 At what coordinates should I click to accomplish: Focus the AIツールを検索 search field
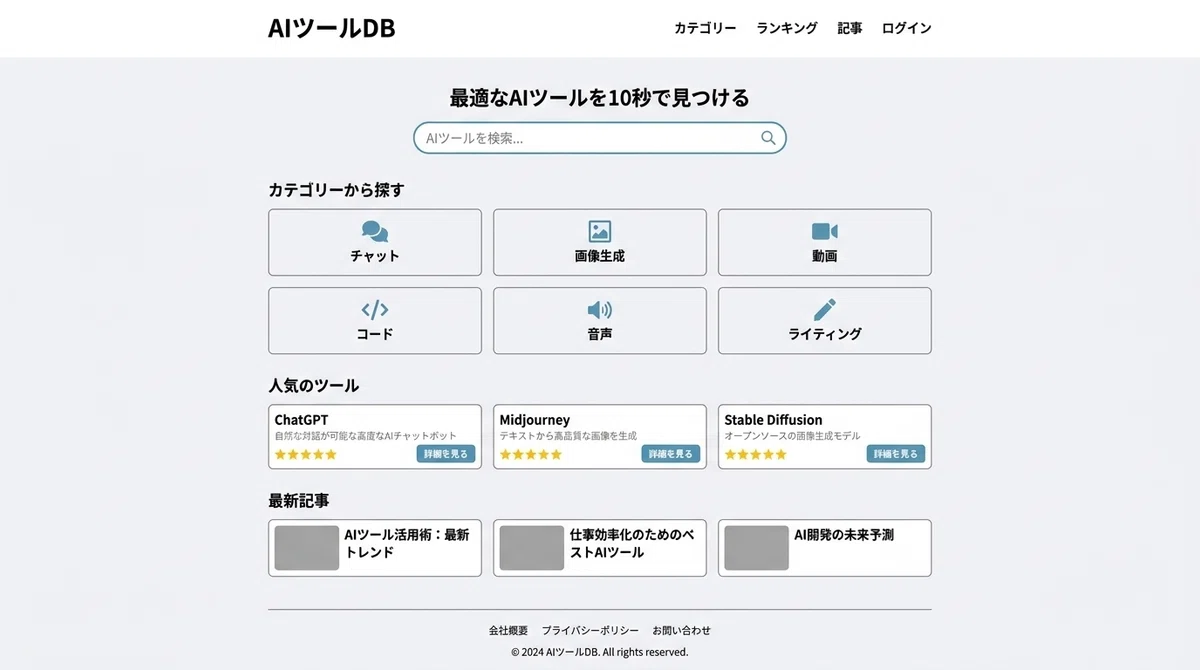600,138
